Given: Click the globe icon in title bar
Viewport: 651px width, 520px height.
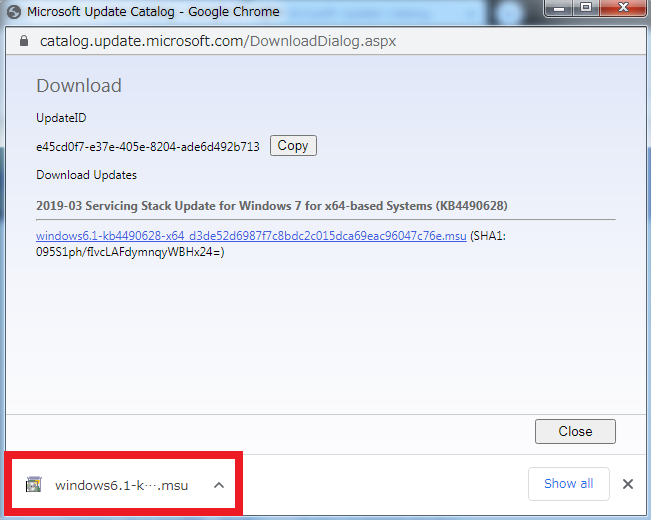Looking at the screenshot, I should (x=14, y=12).
